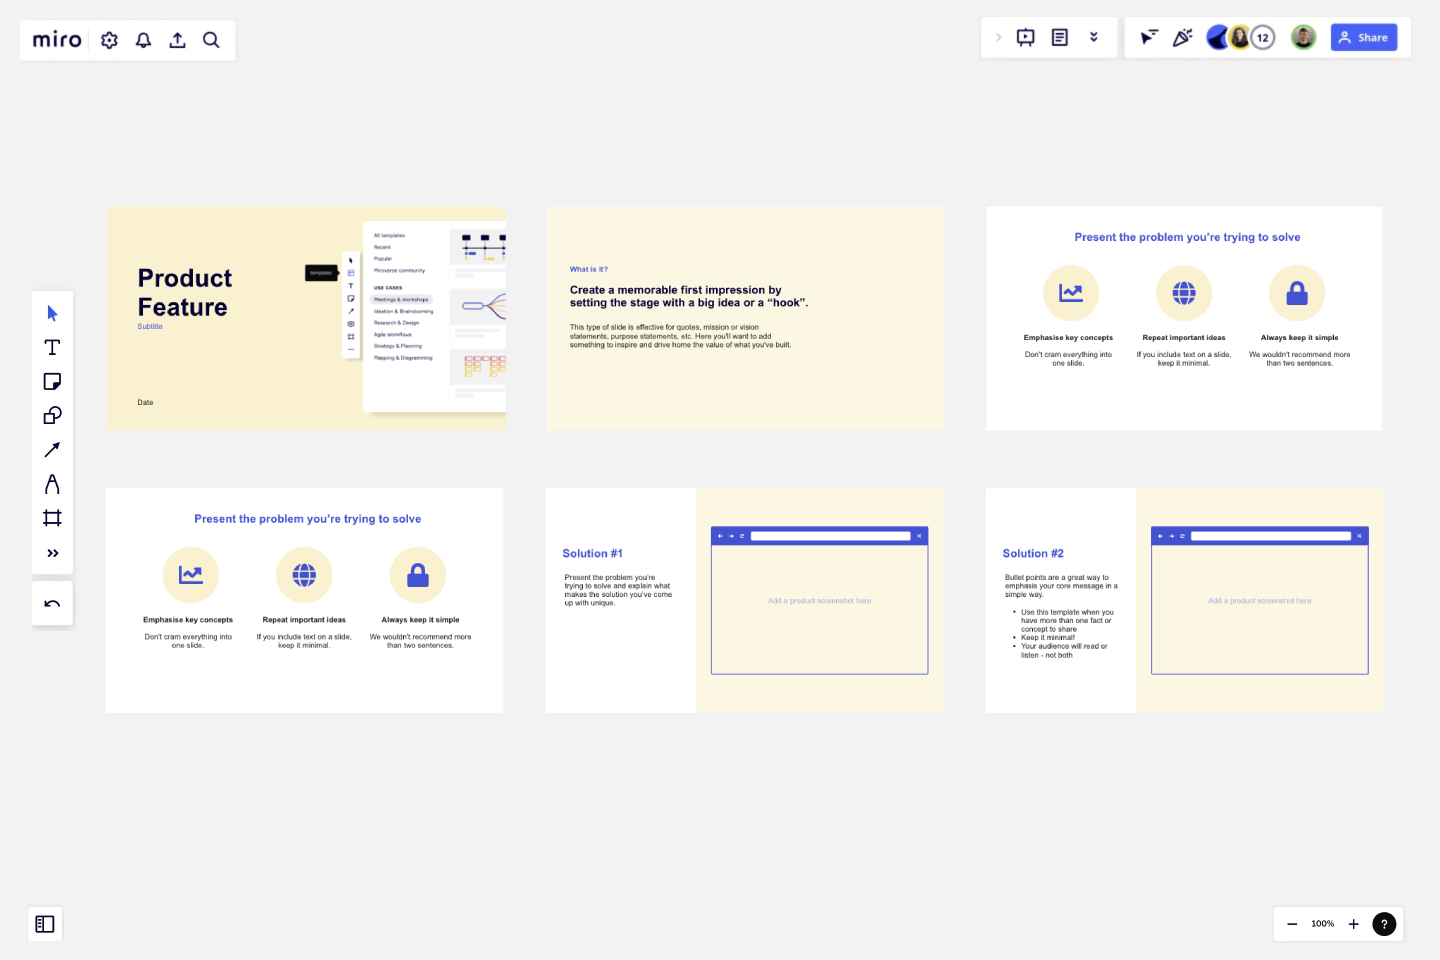This screenshot has width=1440, height=960.
Task: Pick the Sticky note tool
Action: click(52, 381)
